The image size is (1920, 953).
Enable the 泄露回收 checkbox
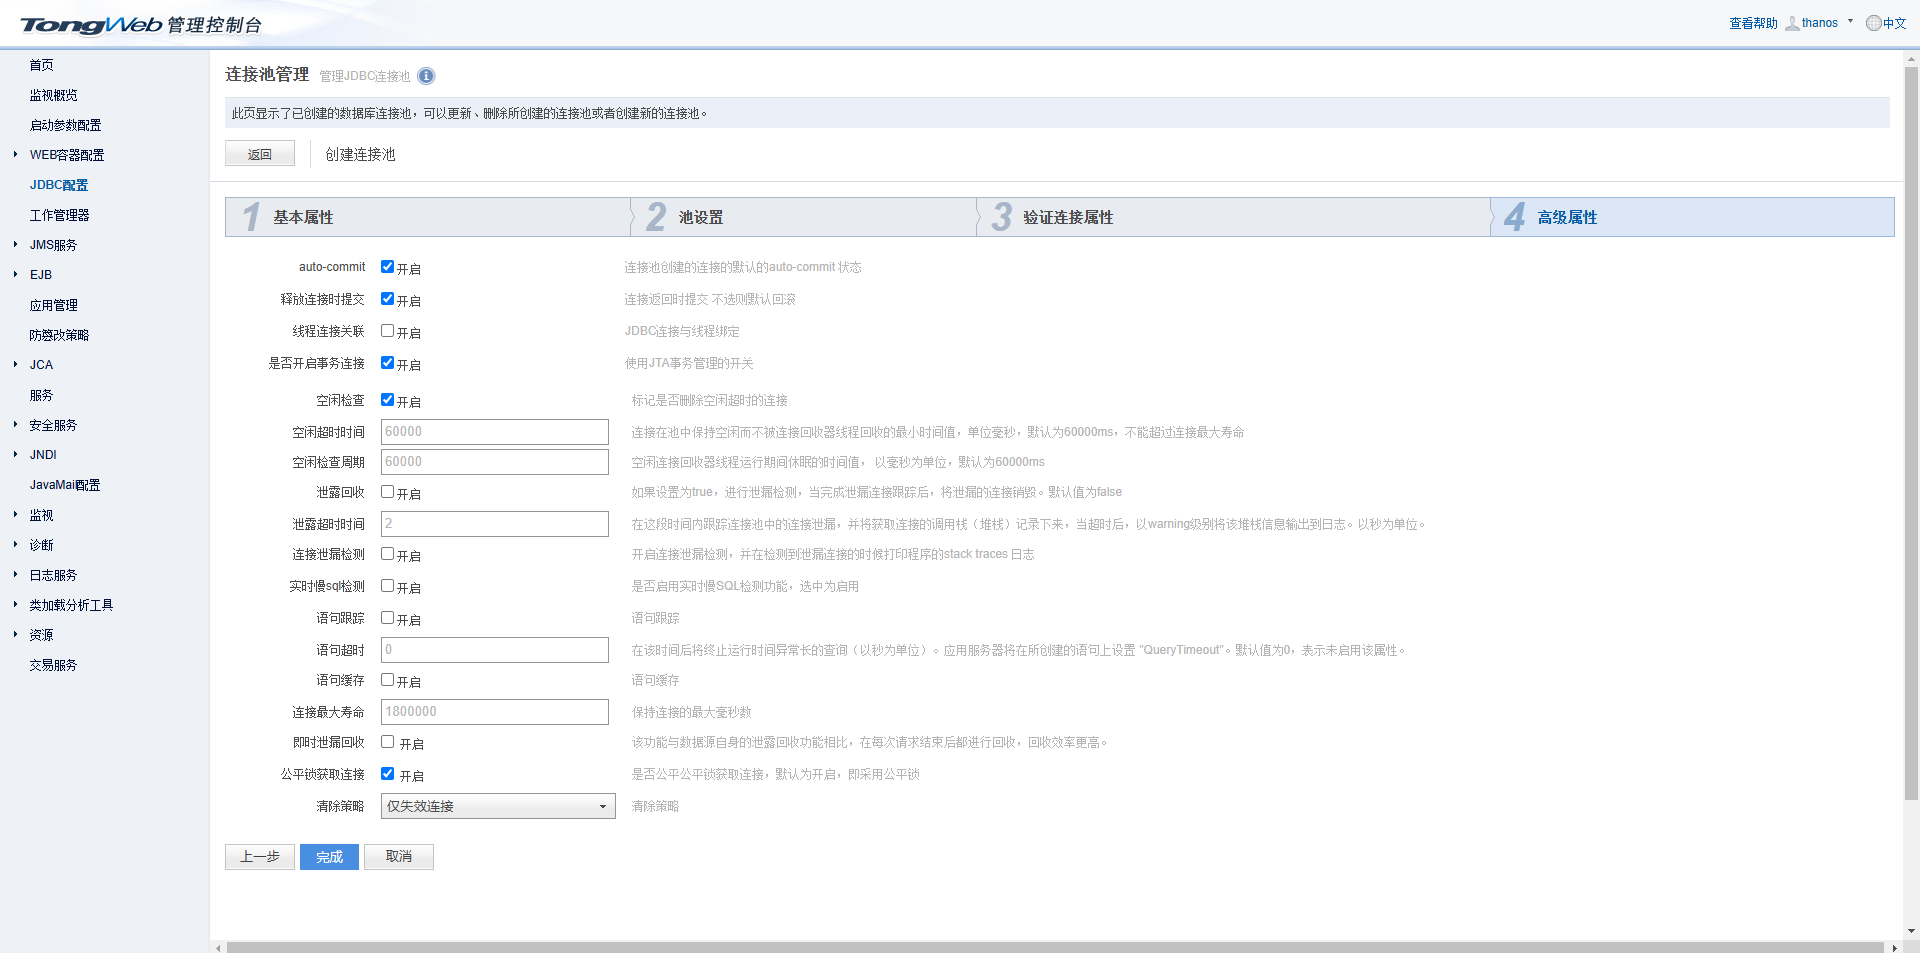[x=387, y=492]
